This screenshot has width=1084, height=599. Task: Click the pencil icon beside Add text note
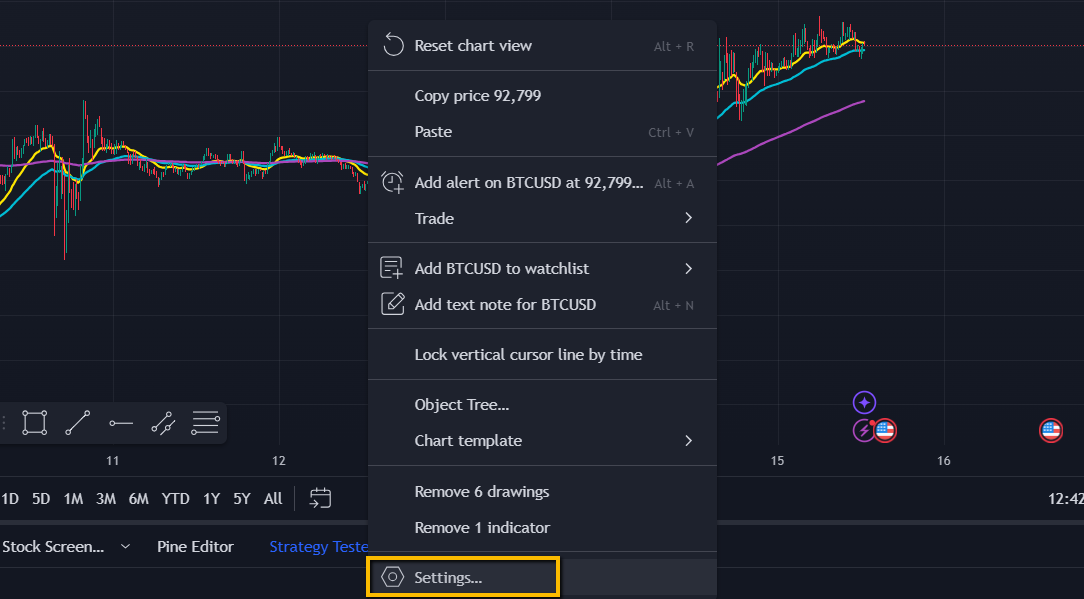(x=392, y=304)
